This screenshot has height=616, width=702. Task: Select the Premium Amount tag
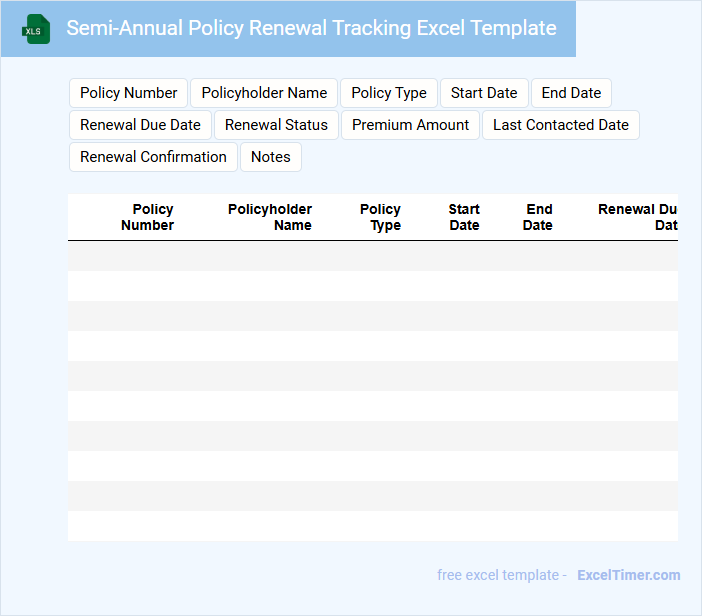coord(410,125)
